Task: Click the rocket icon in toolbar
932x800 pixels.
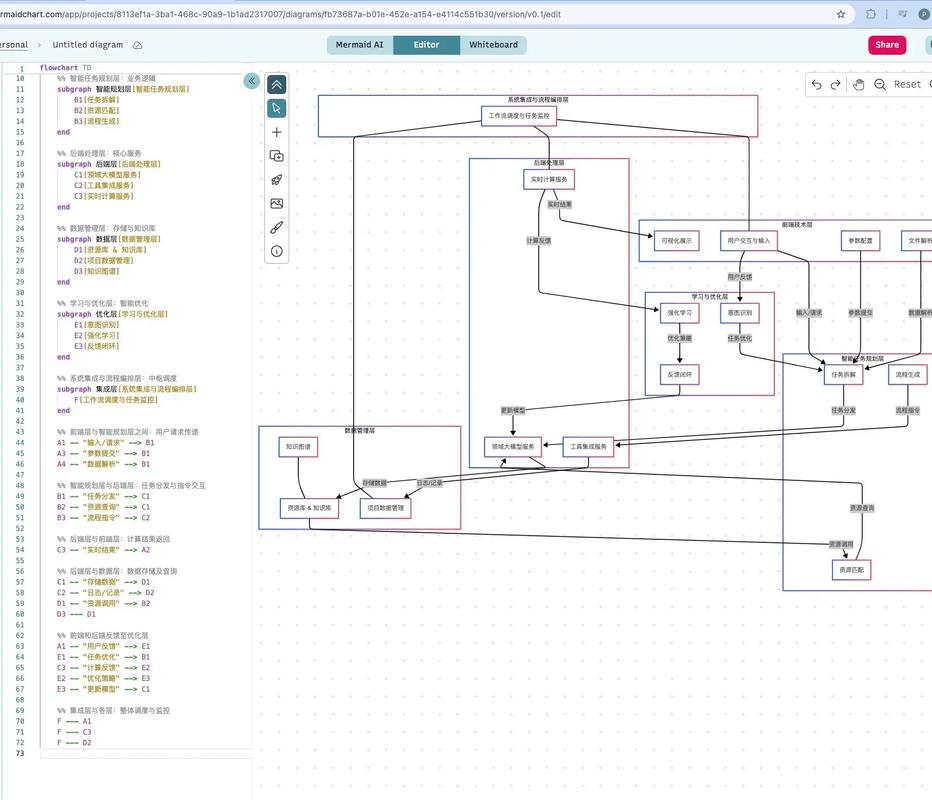Action: coord(277,180)
